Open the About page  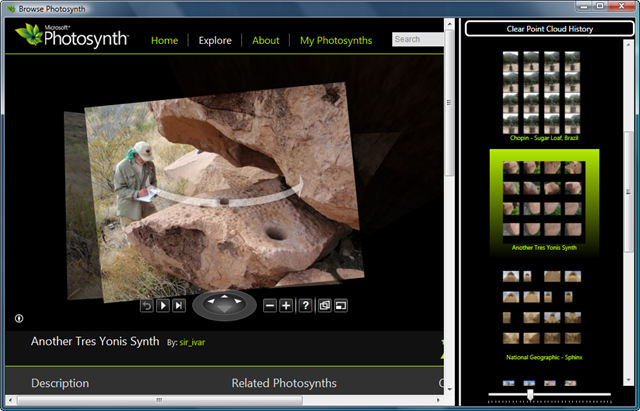click(x=266, y=41)
